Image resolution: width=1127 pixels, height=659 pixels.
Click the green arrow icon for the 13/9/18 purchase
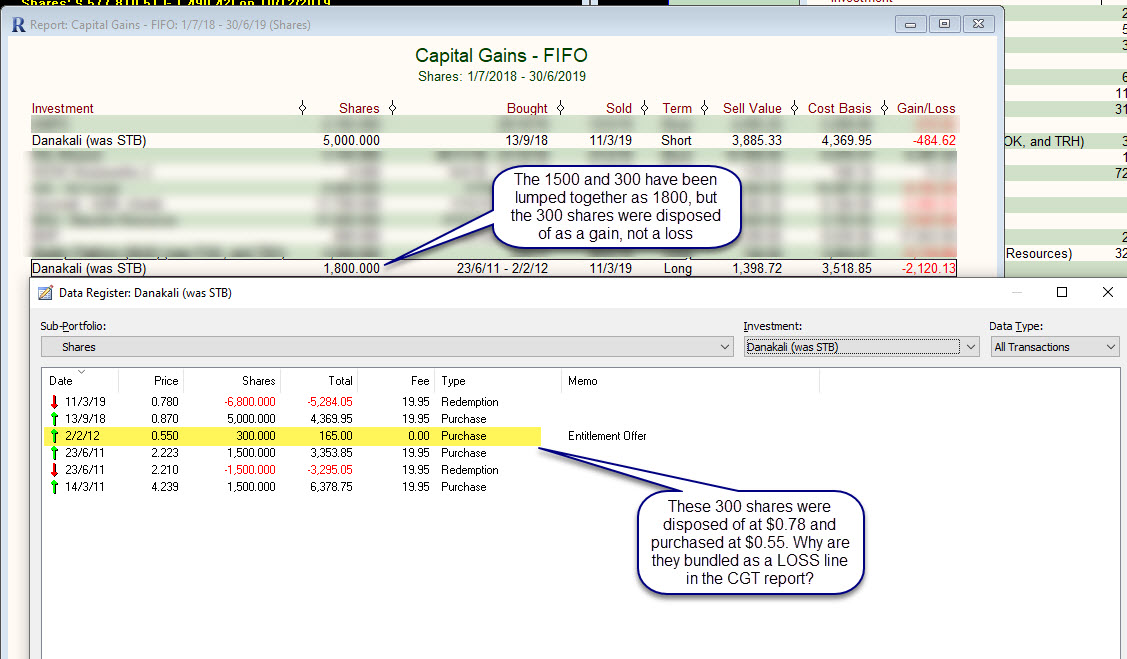coord(54,419)
